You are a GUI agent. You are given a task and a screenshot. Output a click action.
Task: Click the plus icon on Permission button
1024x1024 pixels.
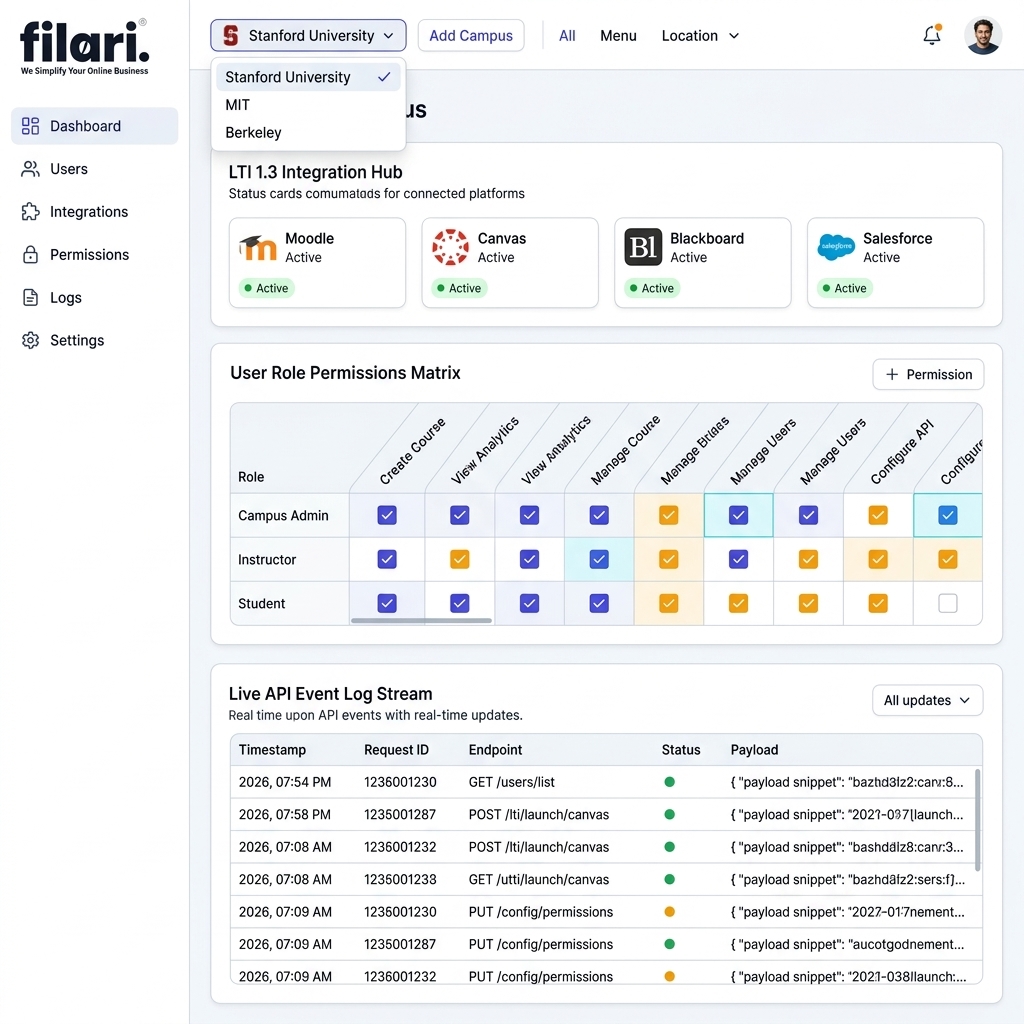pyautogui.click(x=892, y=374)
